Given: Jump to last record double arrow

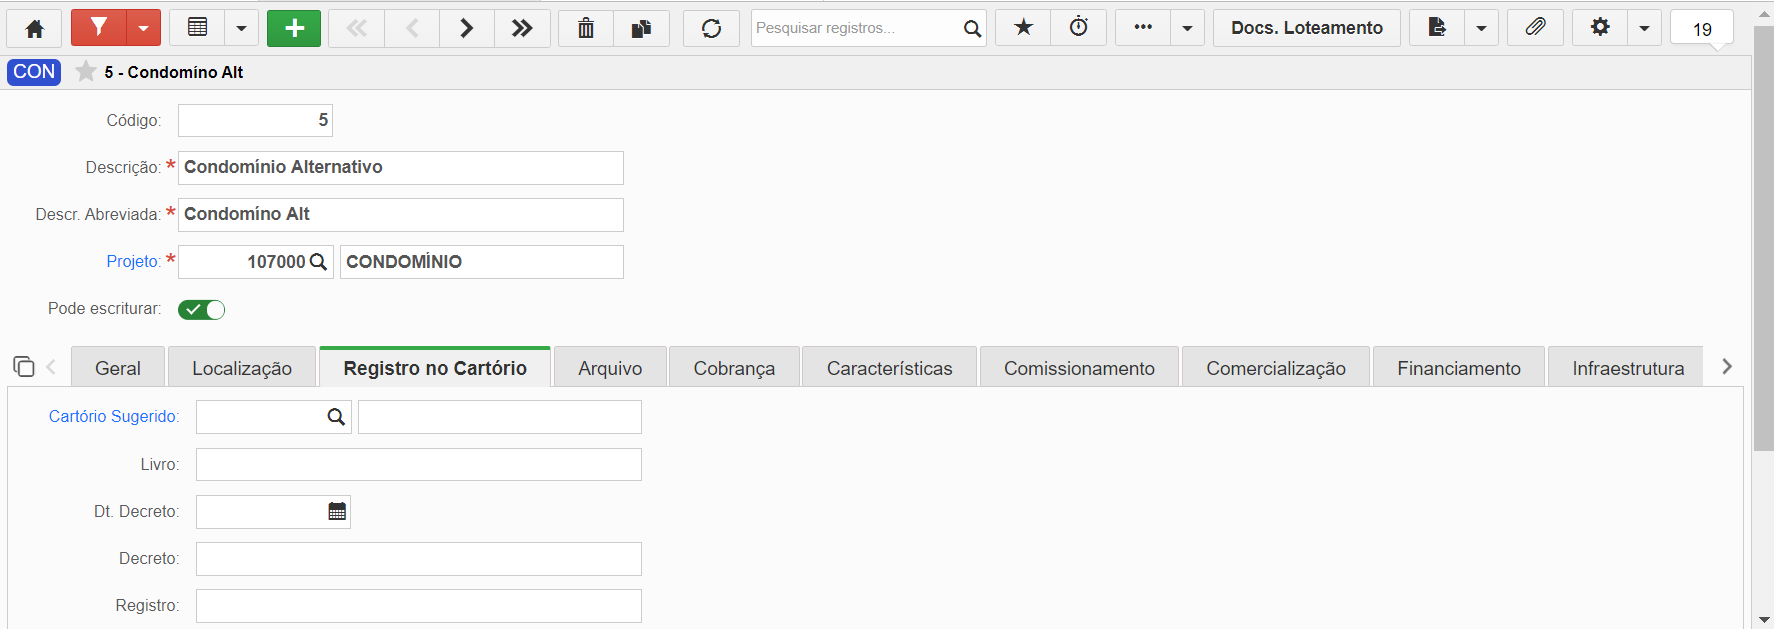Looking at the screenshot, I should coord(522,28).
